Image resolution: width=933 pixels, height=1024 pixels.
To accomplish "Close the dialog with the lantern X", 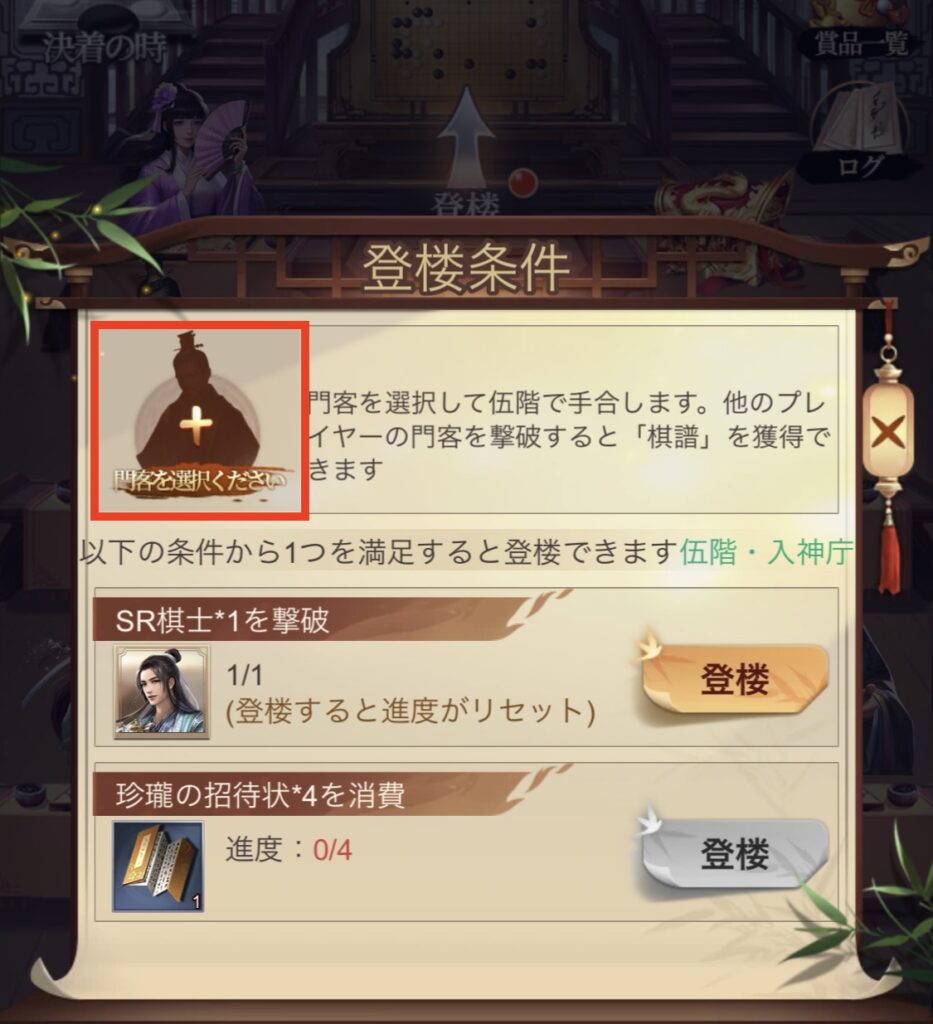I will point(887,433).
